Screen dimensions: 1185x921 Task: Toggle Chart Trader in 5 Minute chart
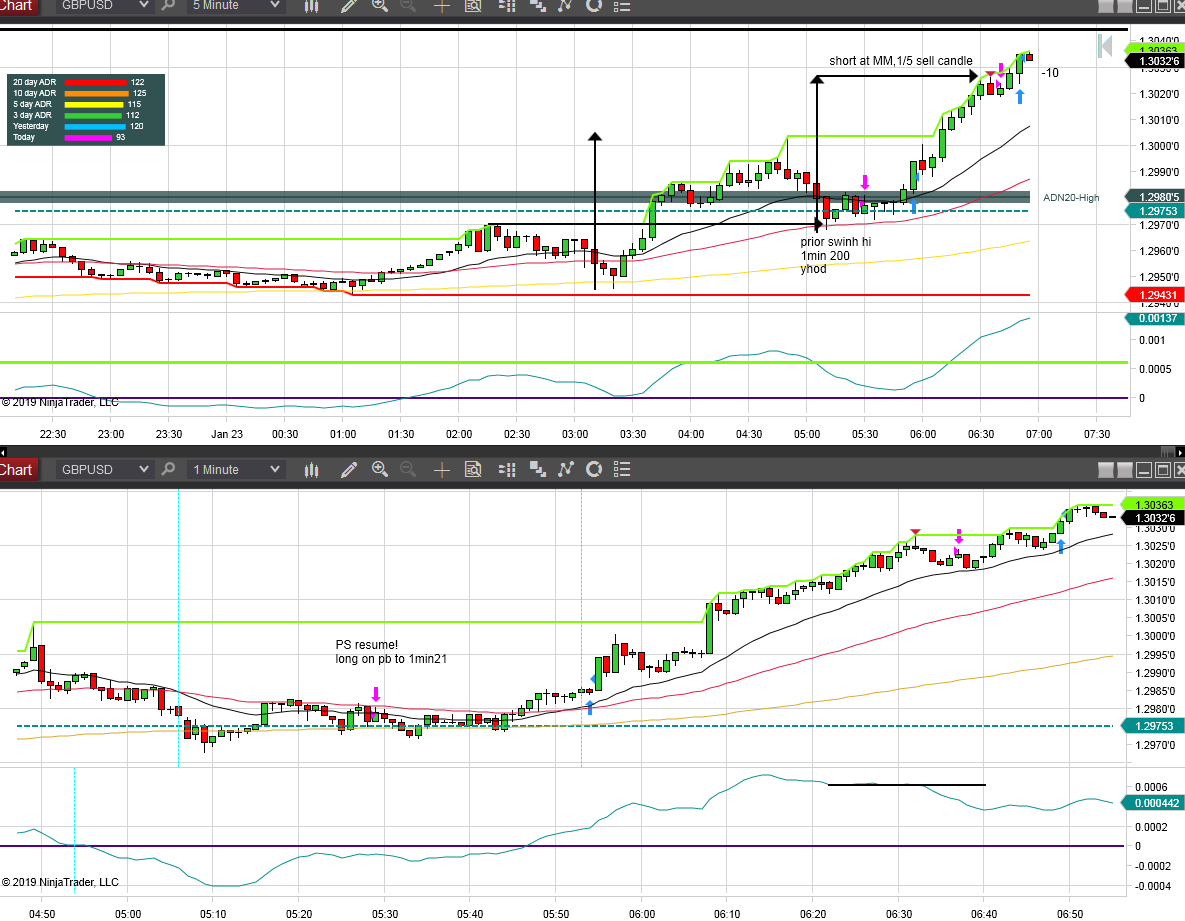(507, 6)
